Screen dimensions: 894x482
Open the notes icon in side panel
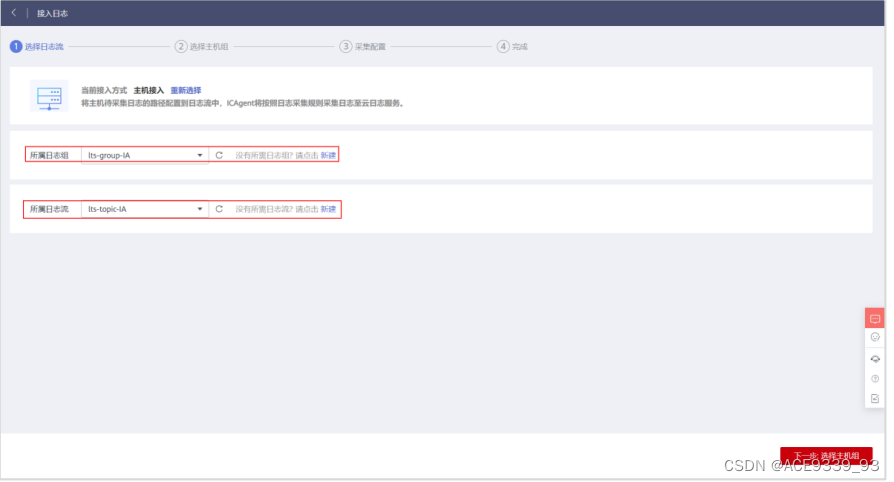pyautogui.click(x=875, y=399)
